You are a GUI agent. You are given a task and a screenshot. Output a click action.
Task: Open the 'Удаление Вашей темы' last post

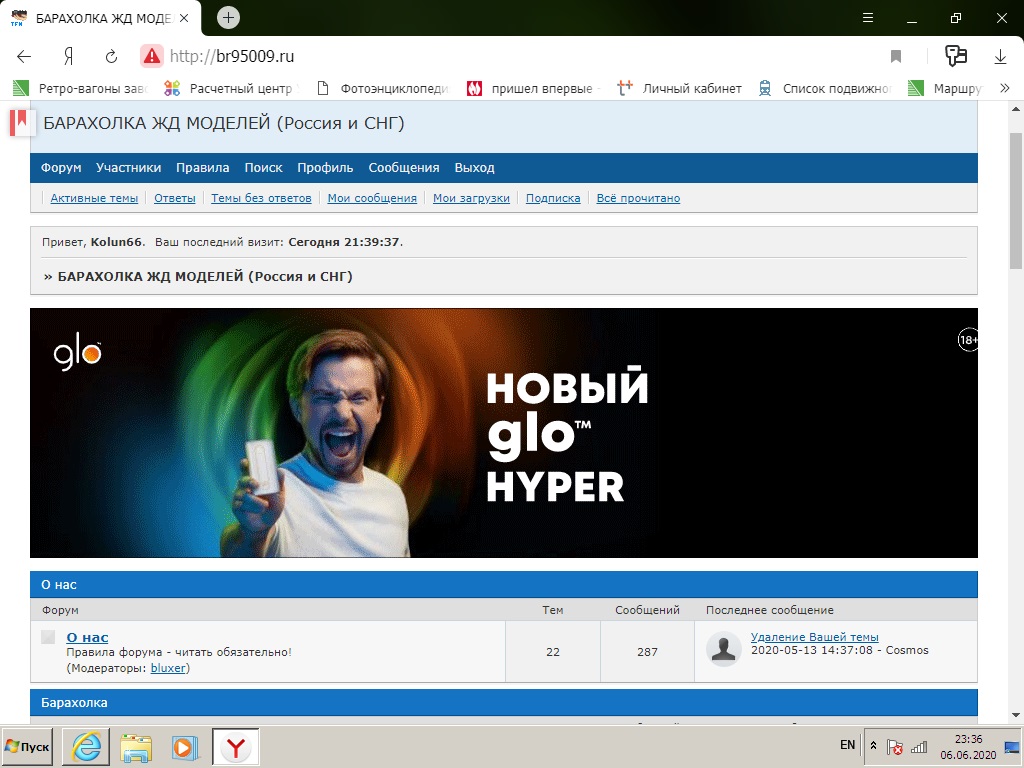tap(814, 637)
